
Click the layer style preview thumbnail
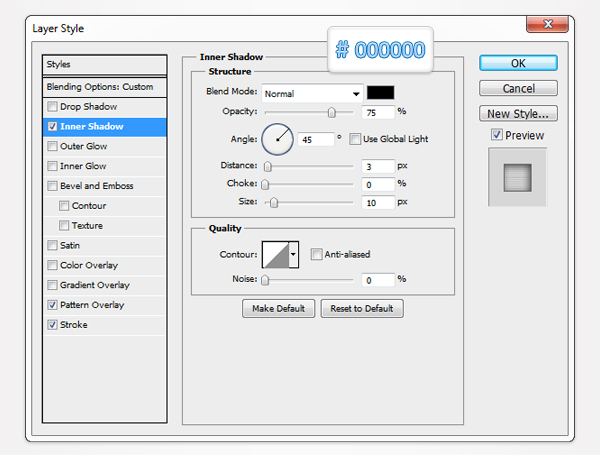[x=517, y=177]
